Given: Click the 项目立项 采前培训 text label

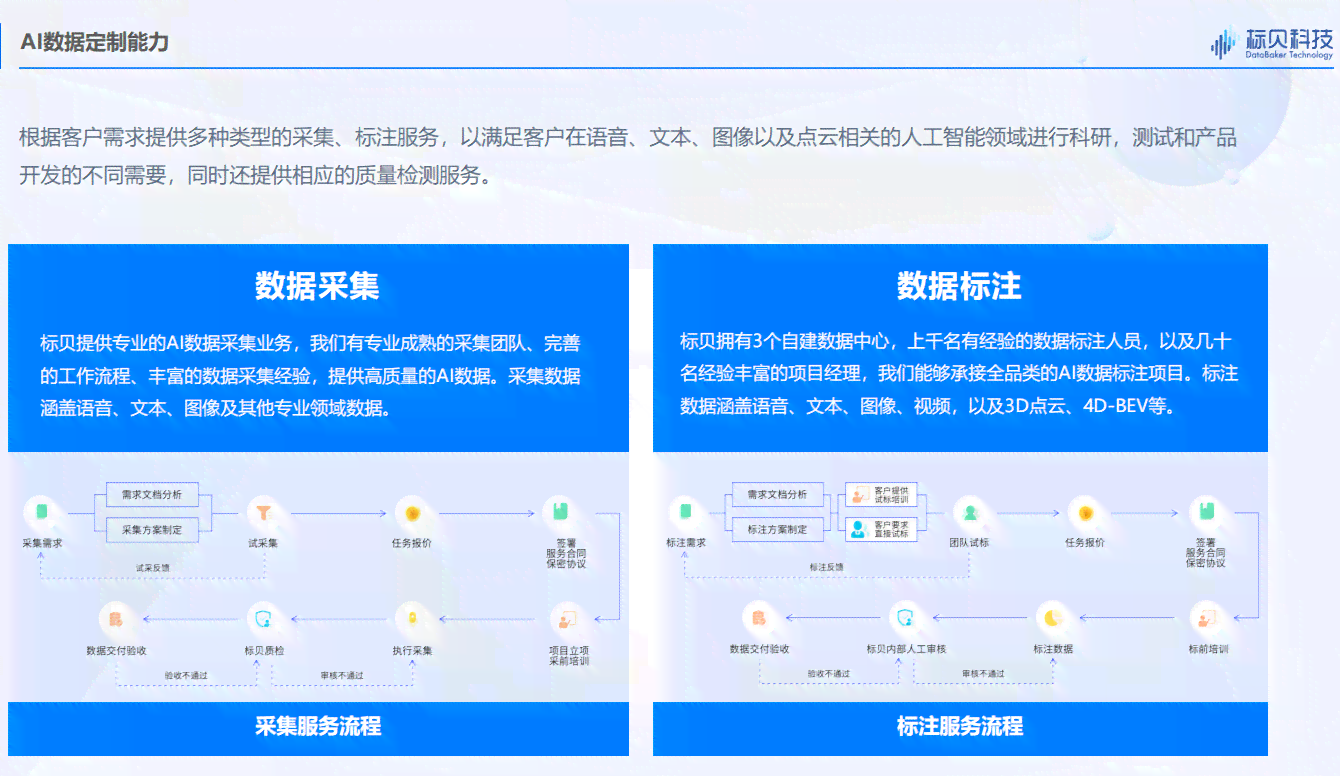Looking at the screenshot, I should 569,656.
